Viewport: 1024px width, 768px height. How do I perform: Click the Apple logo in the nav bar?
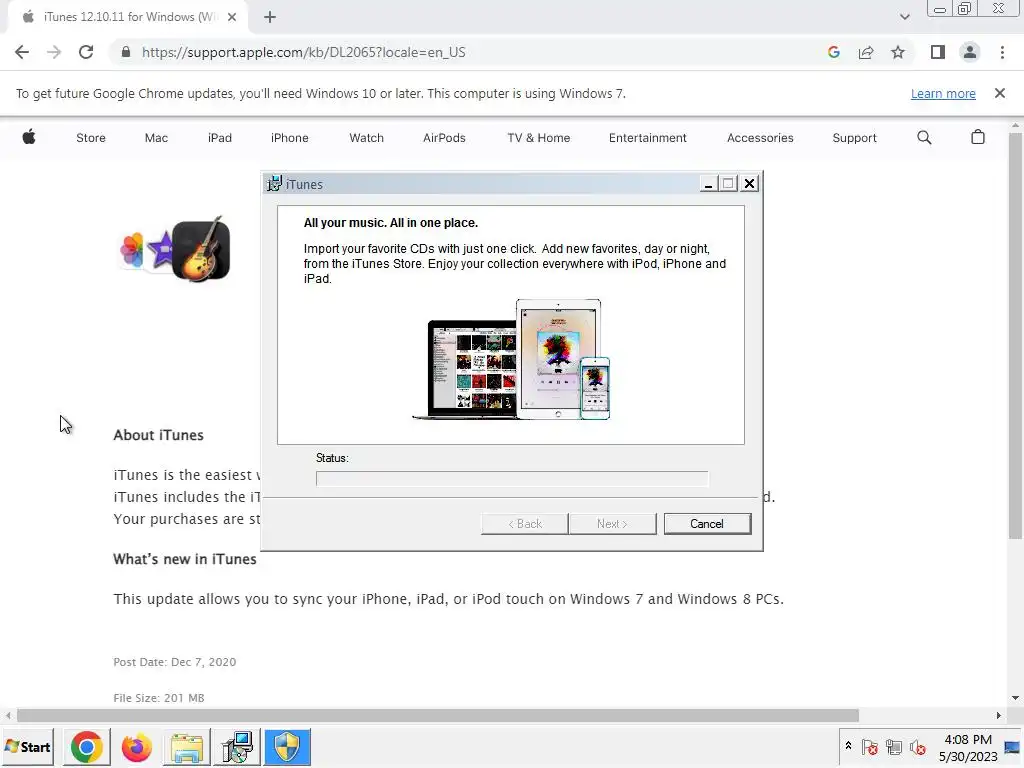(x=29, y=137)
